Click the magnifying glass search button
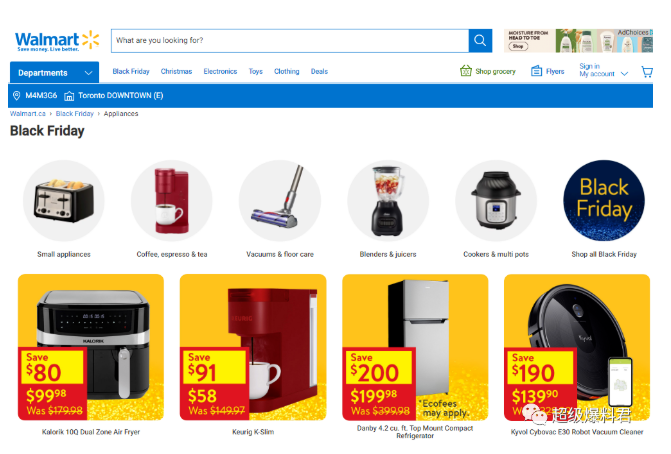 tap(480, 41)
